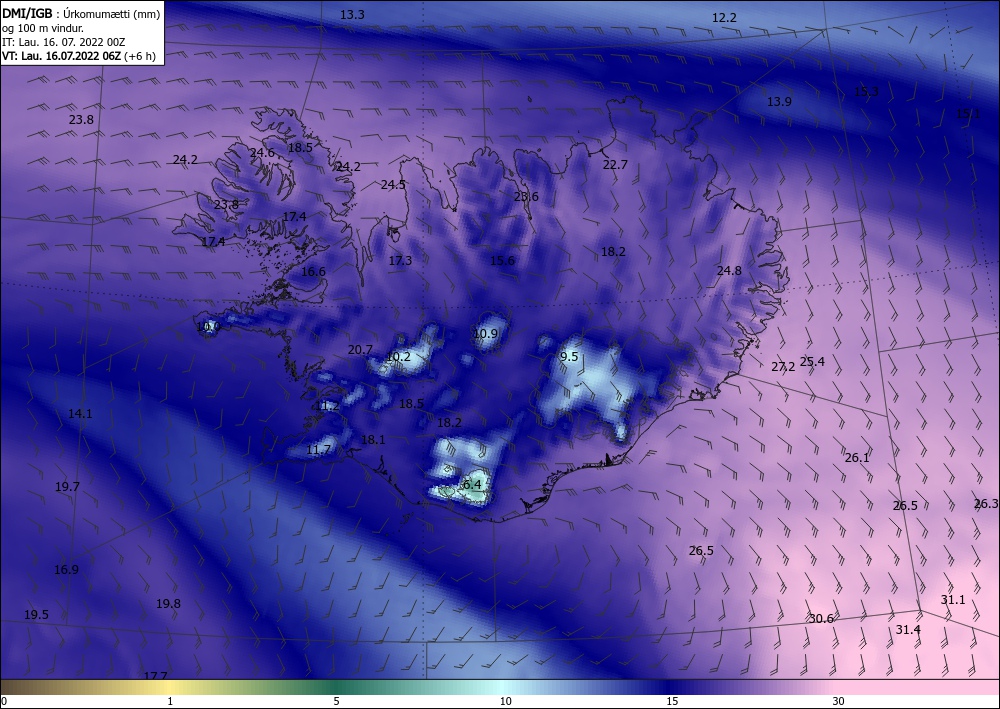Click the 22.7 map value
The width and height of the screenshot is (1000, 709).
pos(615,164)
